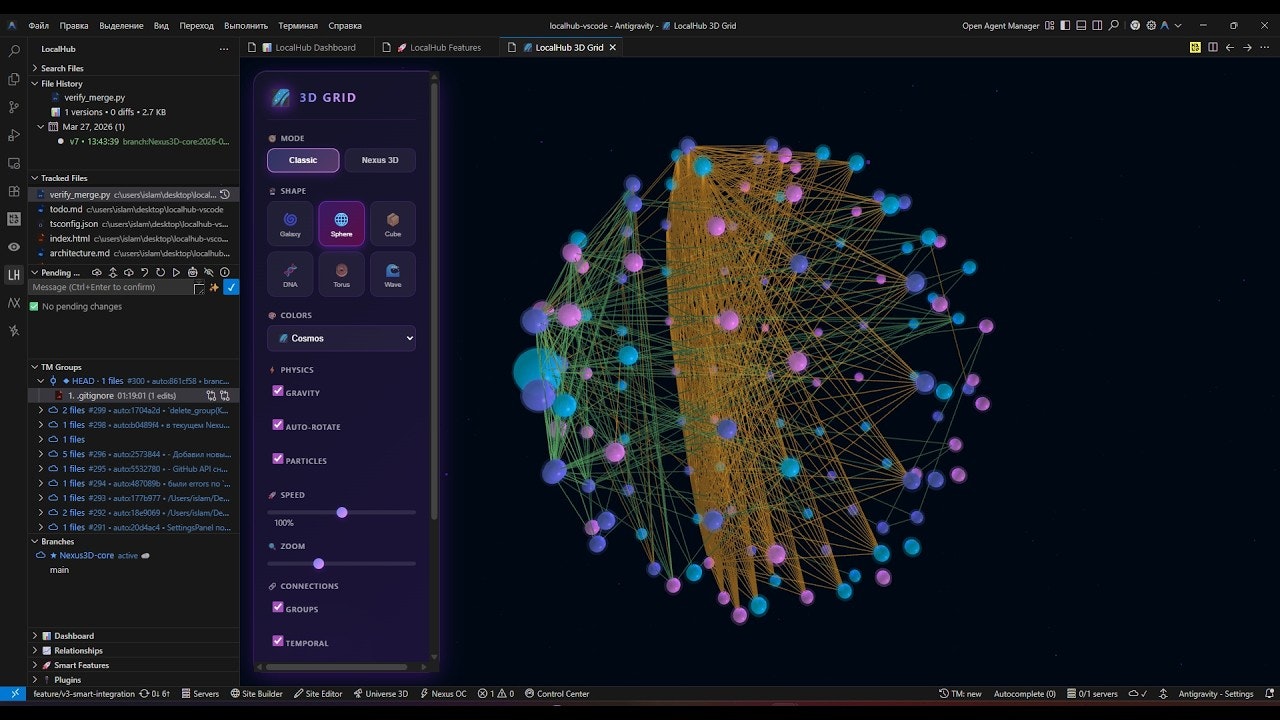This screenshot has height=720, width=1280.
Task: Confirm commit with the blue checkmark
Action: click(x=231, y=287)
